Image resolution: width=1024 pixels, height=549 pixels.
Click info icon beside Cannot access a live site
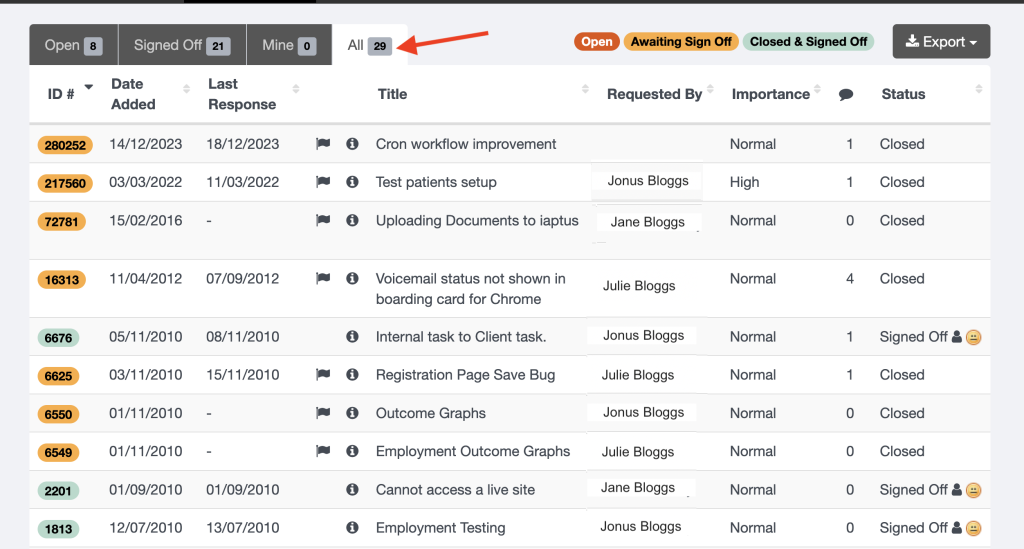pyautogui.click(x=352, y=490)
